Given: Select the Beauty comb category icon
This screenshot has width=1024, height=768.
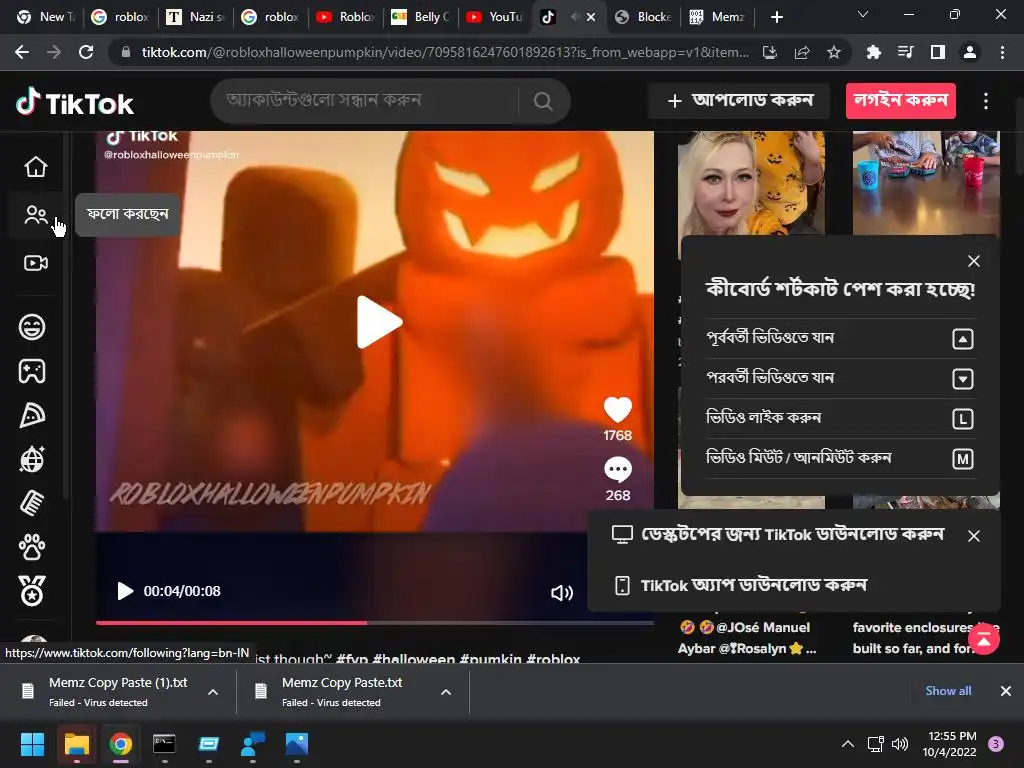Looking at the screenshot, I should (x=32, y=504).
